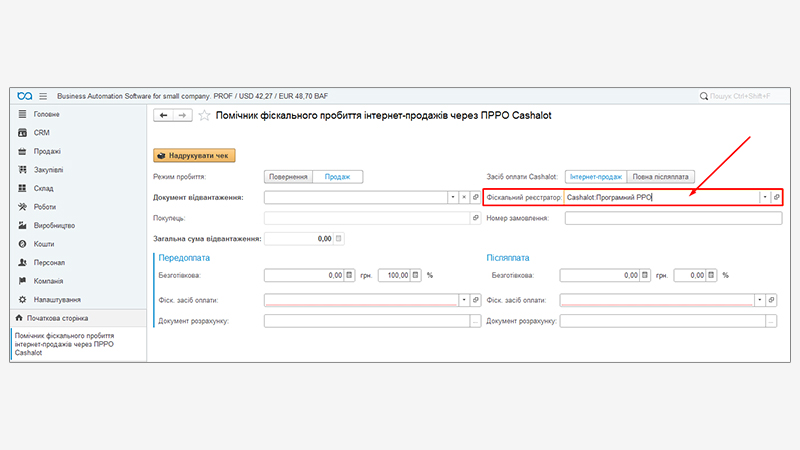This screenshot has height=450, width=800.
Task: Open link icon of Фіскальний реєстратор field
Action: (776, 198)
